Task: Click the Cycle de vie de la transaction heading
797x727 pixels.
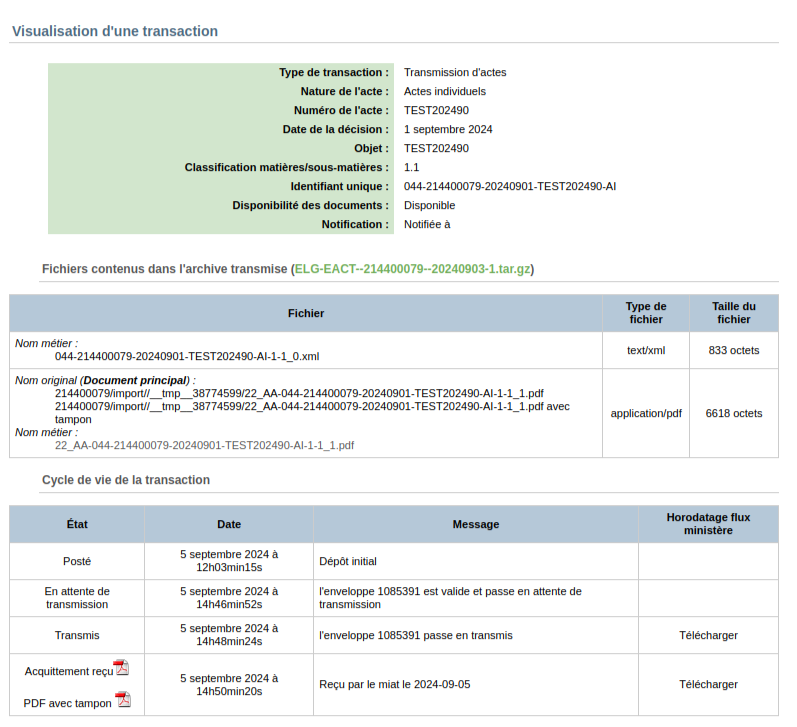Action: [126, 480]
